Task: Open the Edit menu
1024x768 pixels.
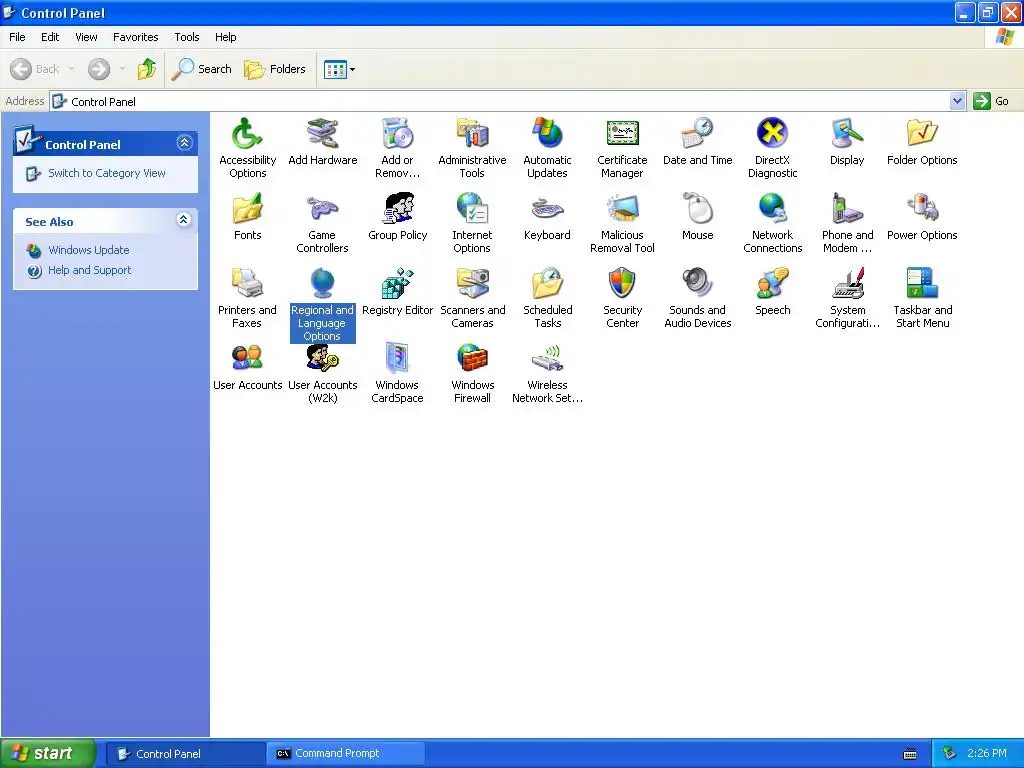Action: click(x=50, y=37)
